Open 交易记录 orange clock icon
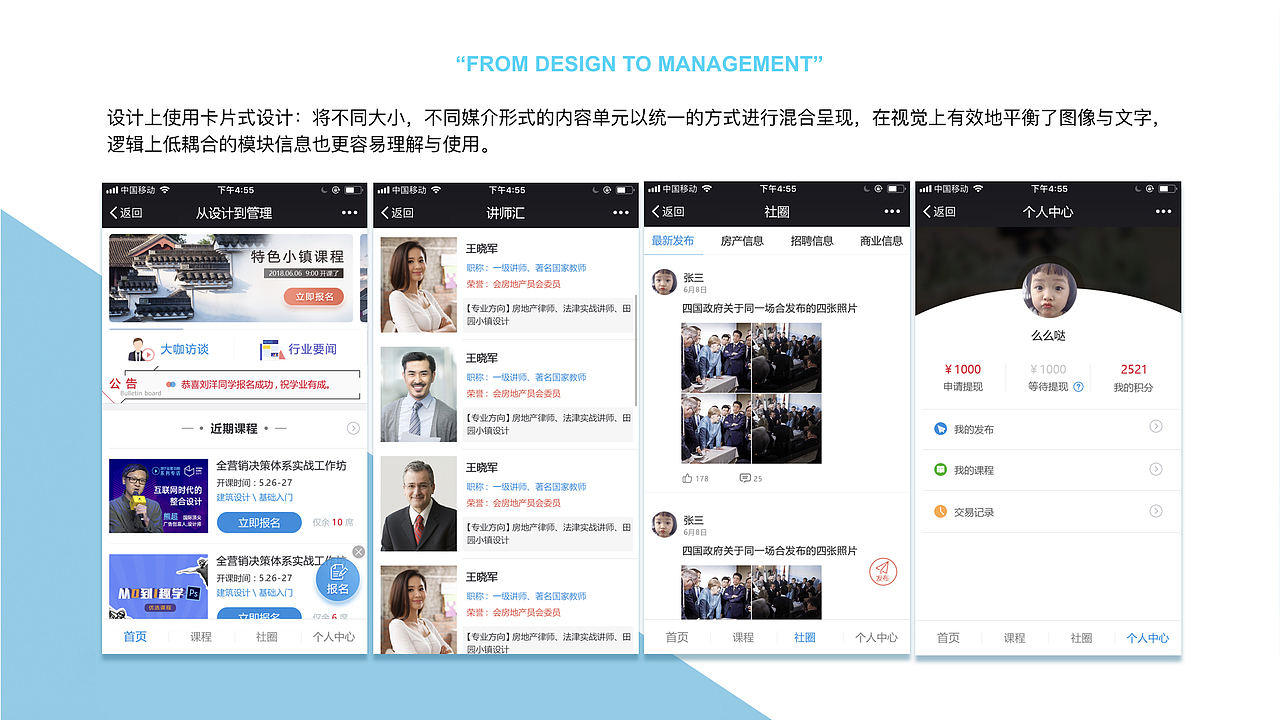This screenshot has height=720, width=1280. (x=940, y=512)
